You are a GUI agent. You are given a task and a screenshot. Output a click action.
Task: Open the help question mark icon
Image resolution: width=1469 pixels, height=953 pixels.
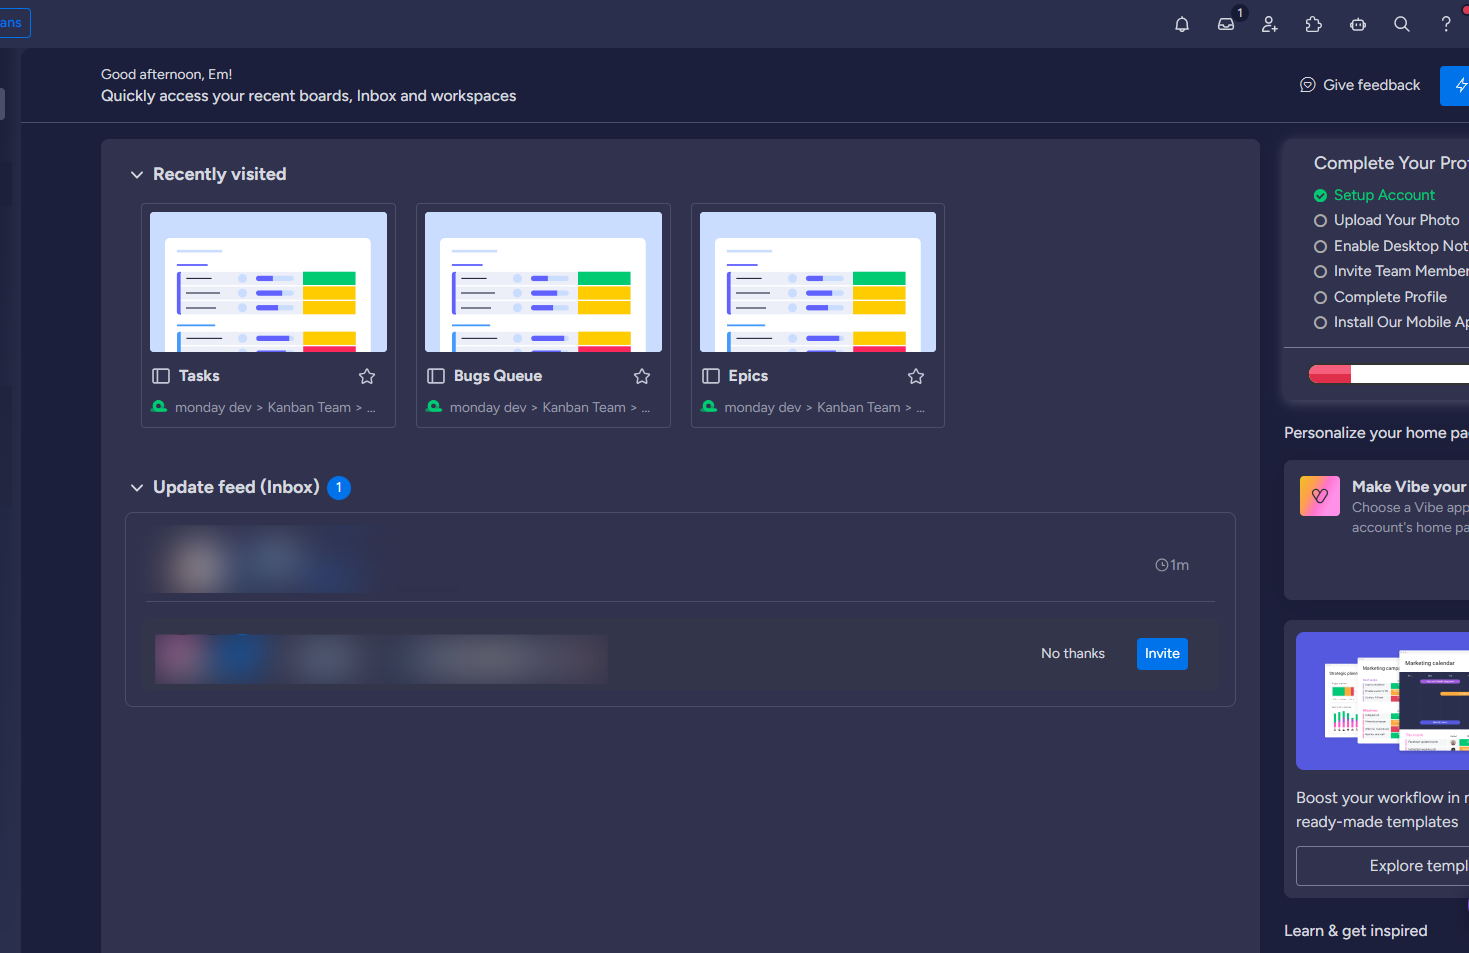coord(1446,24)
